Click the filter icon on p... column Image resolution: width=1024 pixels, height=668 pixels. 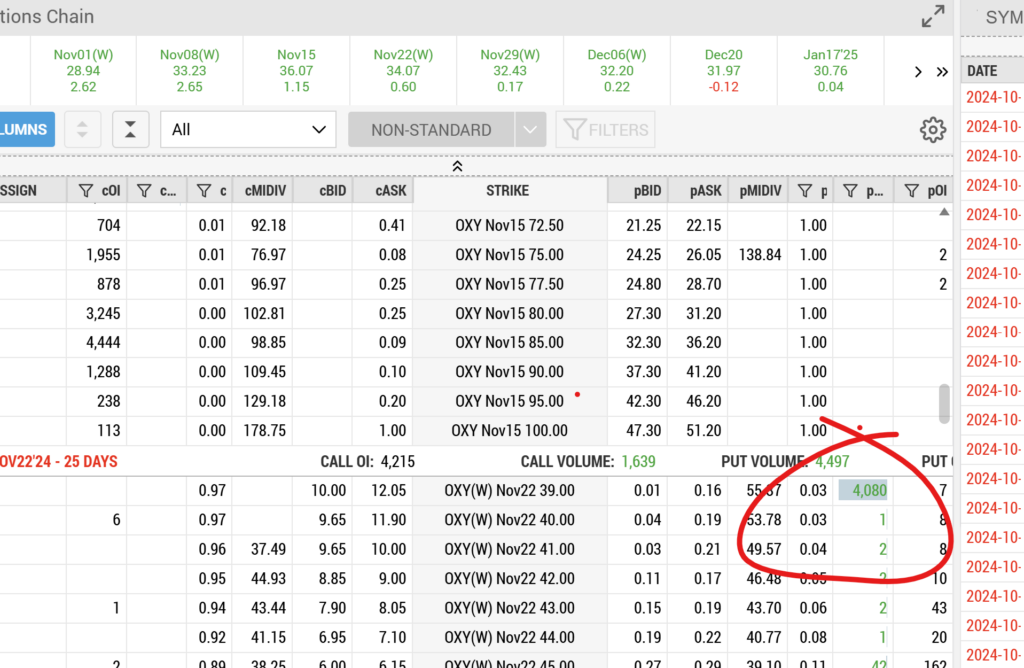850,191
